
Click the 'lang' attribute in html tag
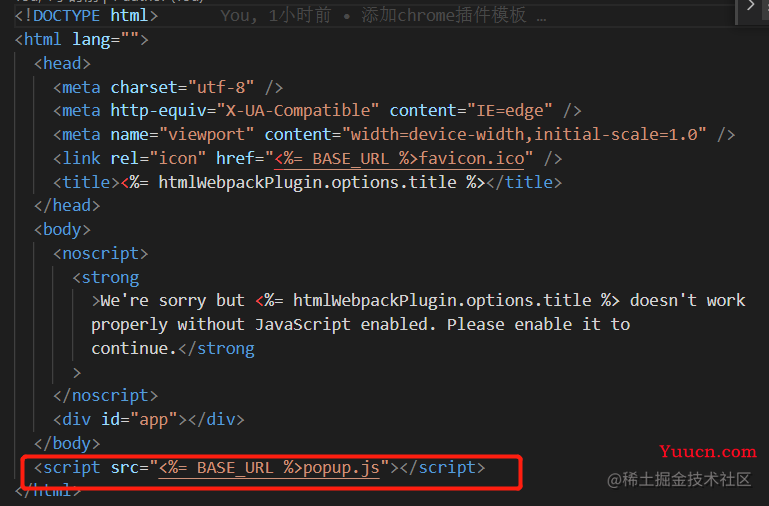(91, 39)
